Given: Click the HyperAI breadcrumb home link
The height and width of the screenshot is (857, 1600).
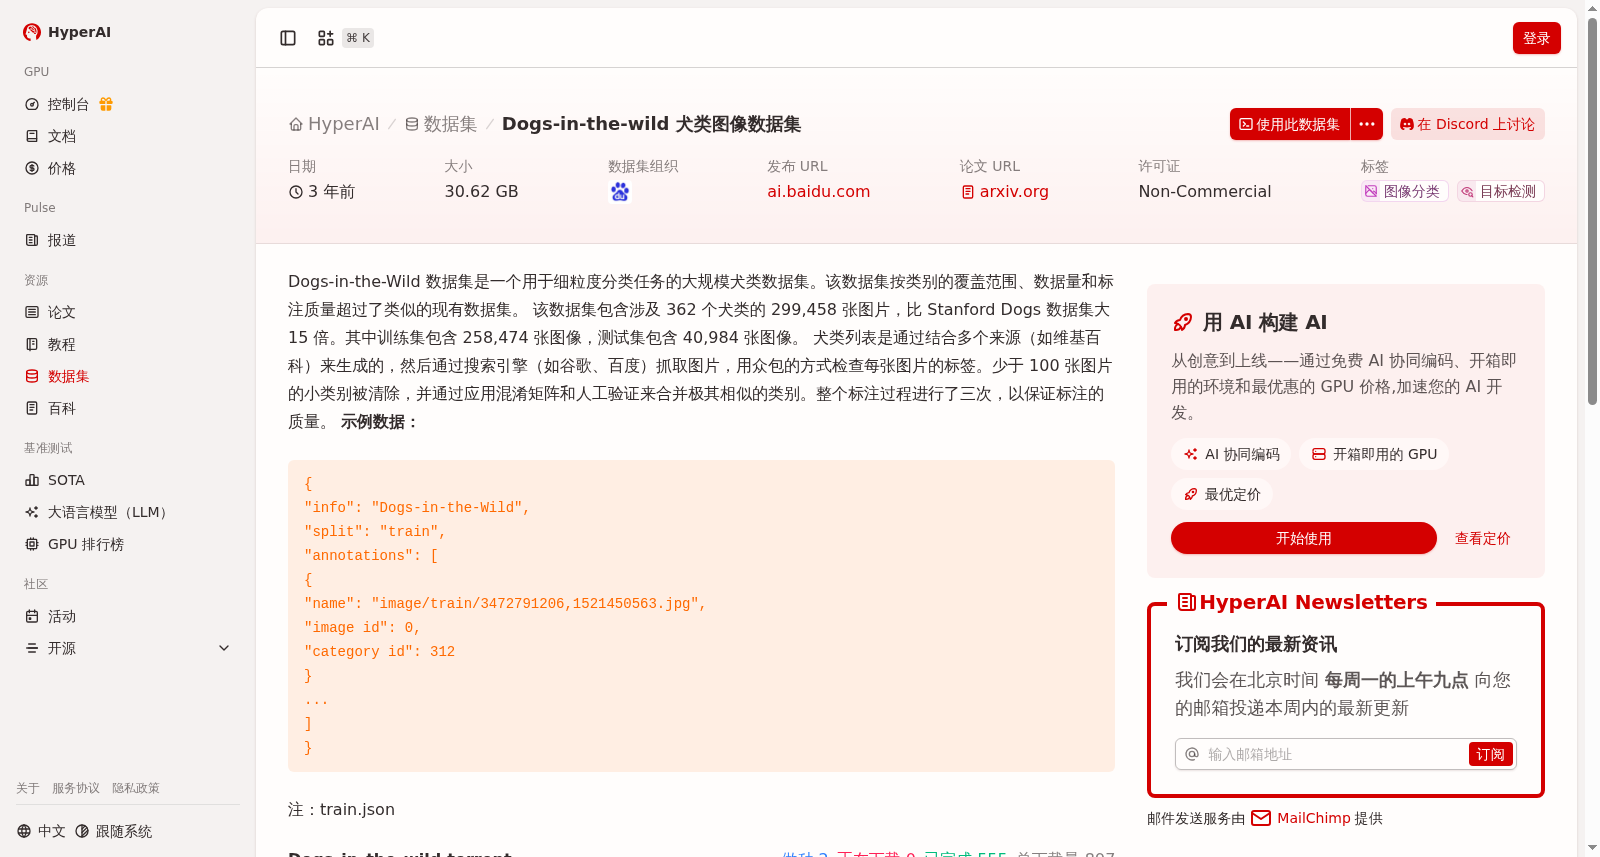Looking at the screenshot, I should click(334, 124).
